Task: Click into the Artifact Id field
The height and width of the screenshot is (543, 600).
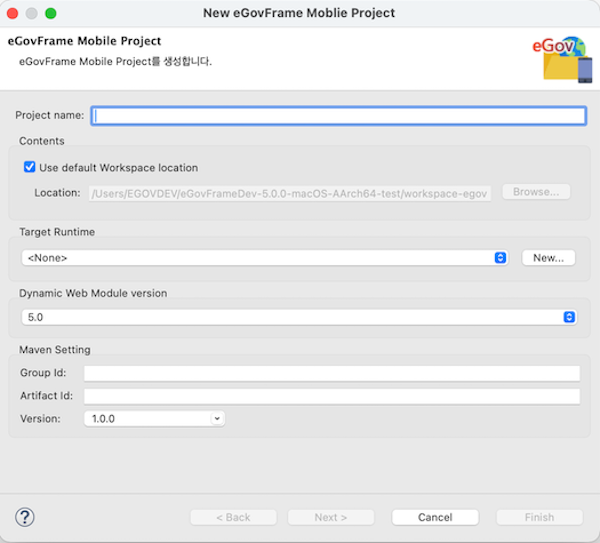Action: 331,396
